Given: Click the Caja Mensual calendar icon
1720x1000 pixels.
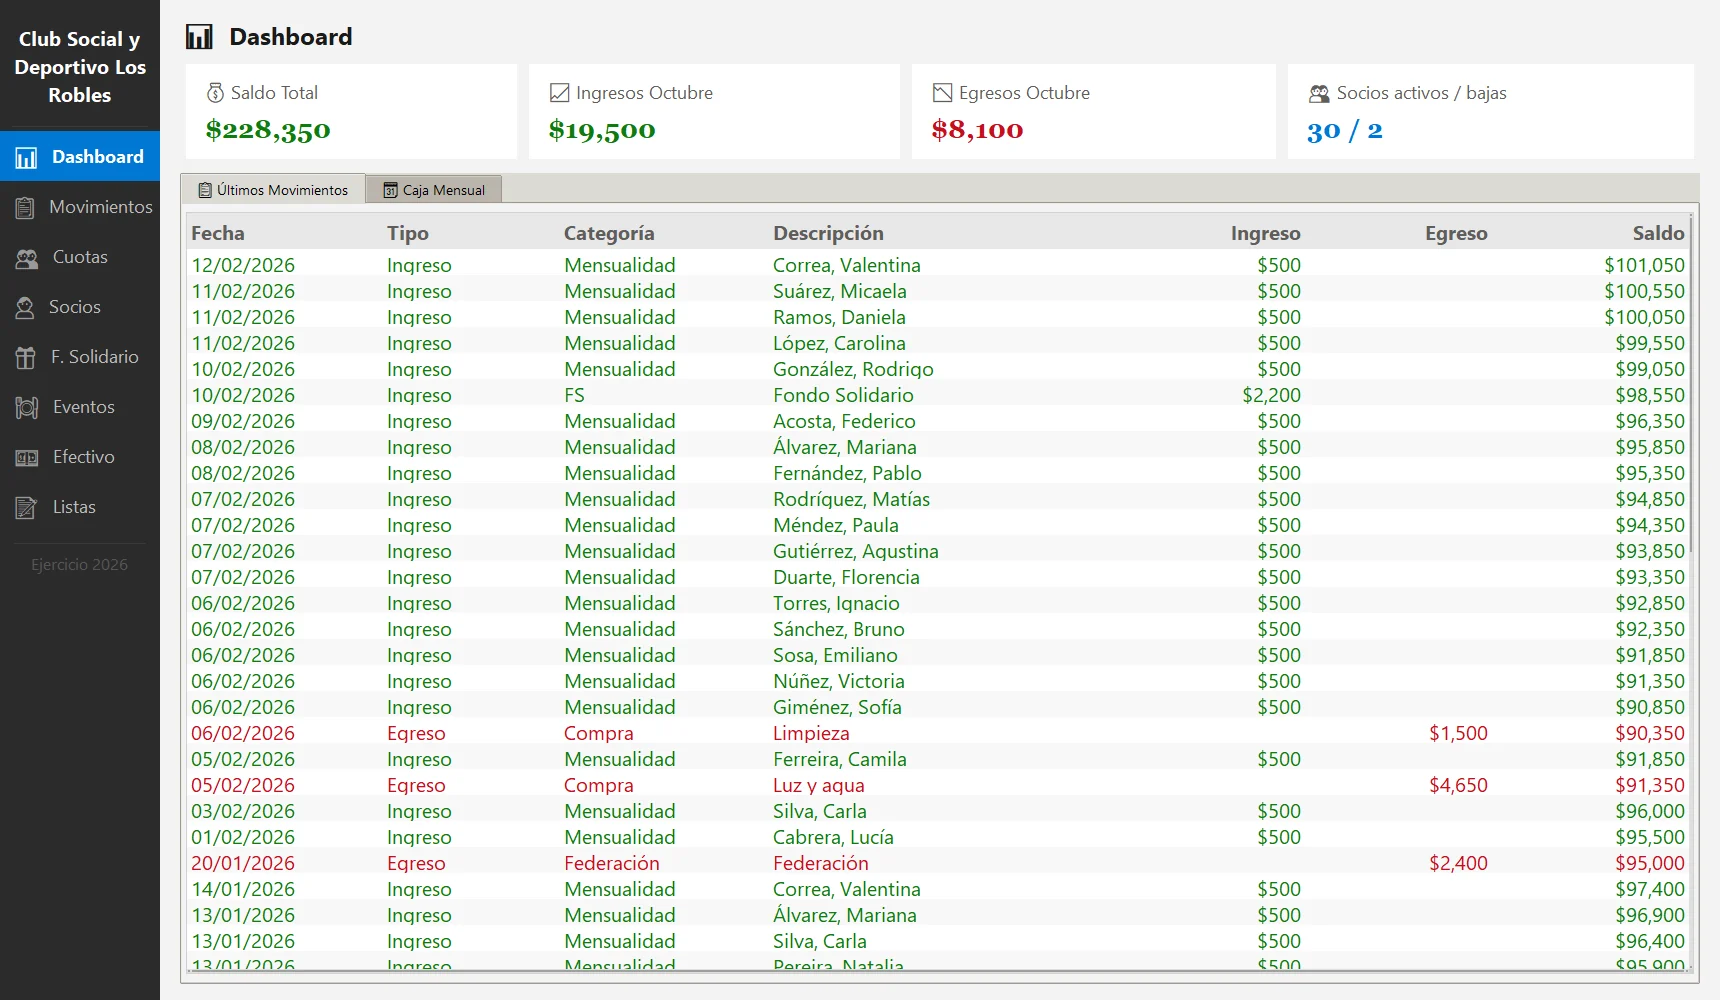Looking at the screenshot, I should (391, 190).
